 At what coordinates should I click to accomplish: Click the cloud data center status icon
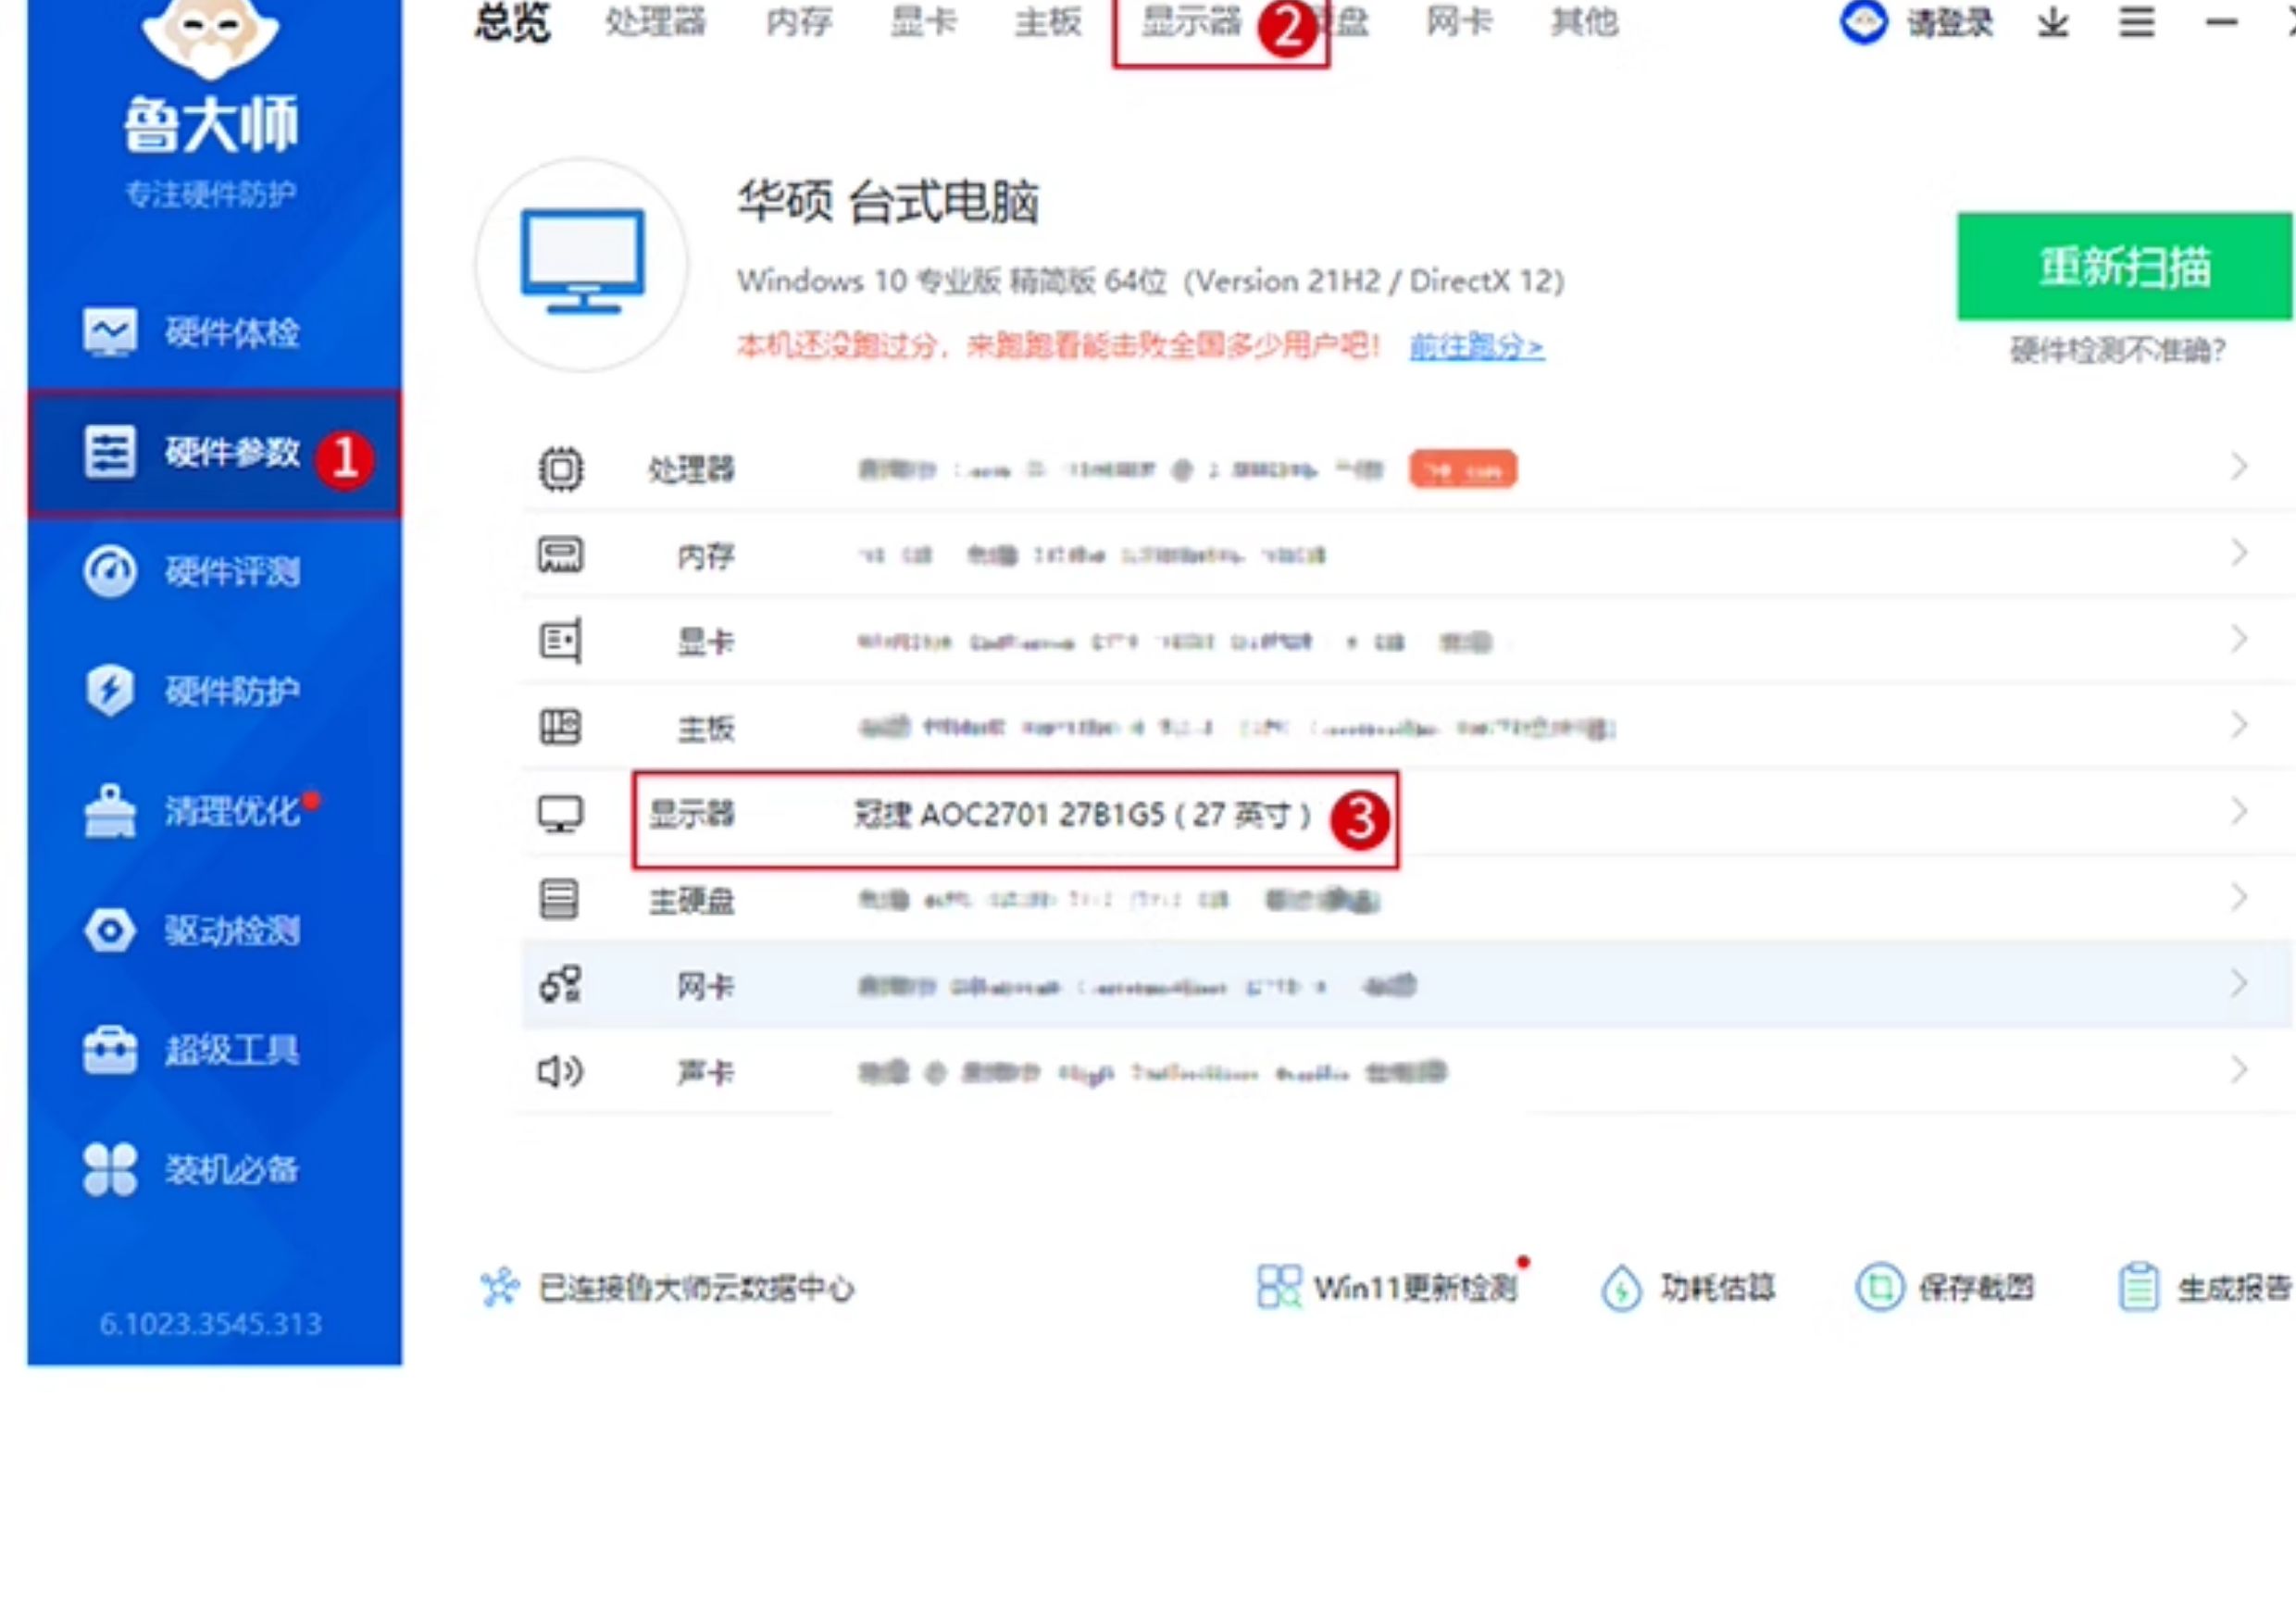[x=500, y=1288]
